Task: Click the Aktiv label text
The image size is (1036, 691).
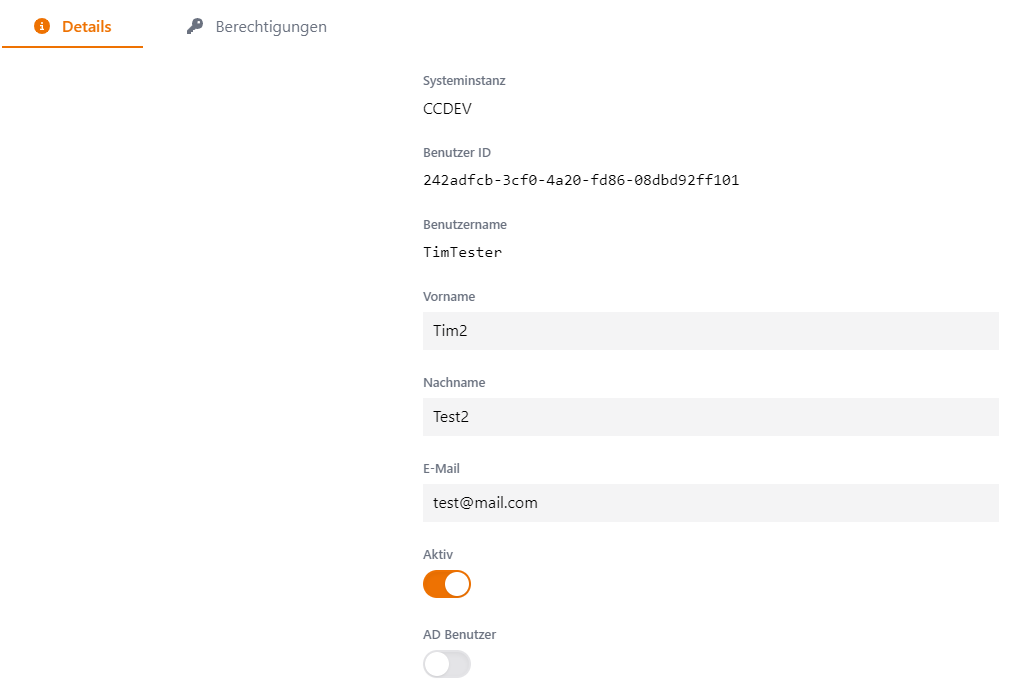Action: (438, 555)
